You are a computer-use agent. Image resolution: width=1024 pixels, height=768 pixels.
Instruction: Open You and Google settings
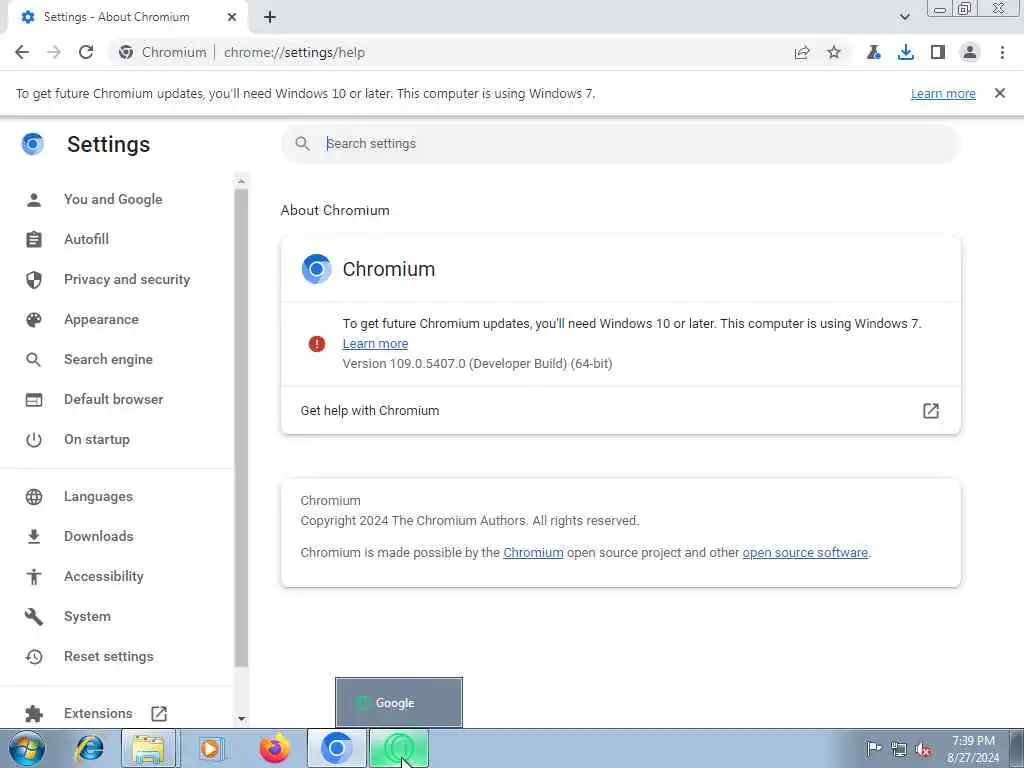pos(113,199)
